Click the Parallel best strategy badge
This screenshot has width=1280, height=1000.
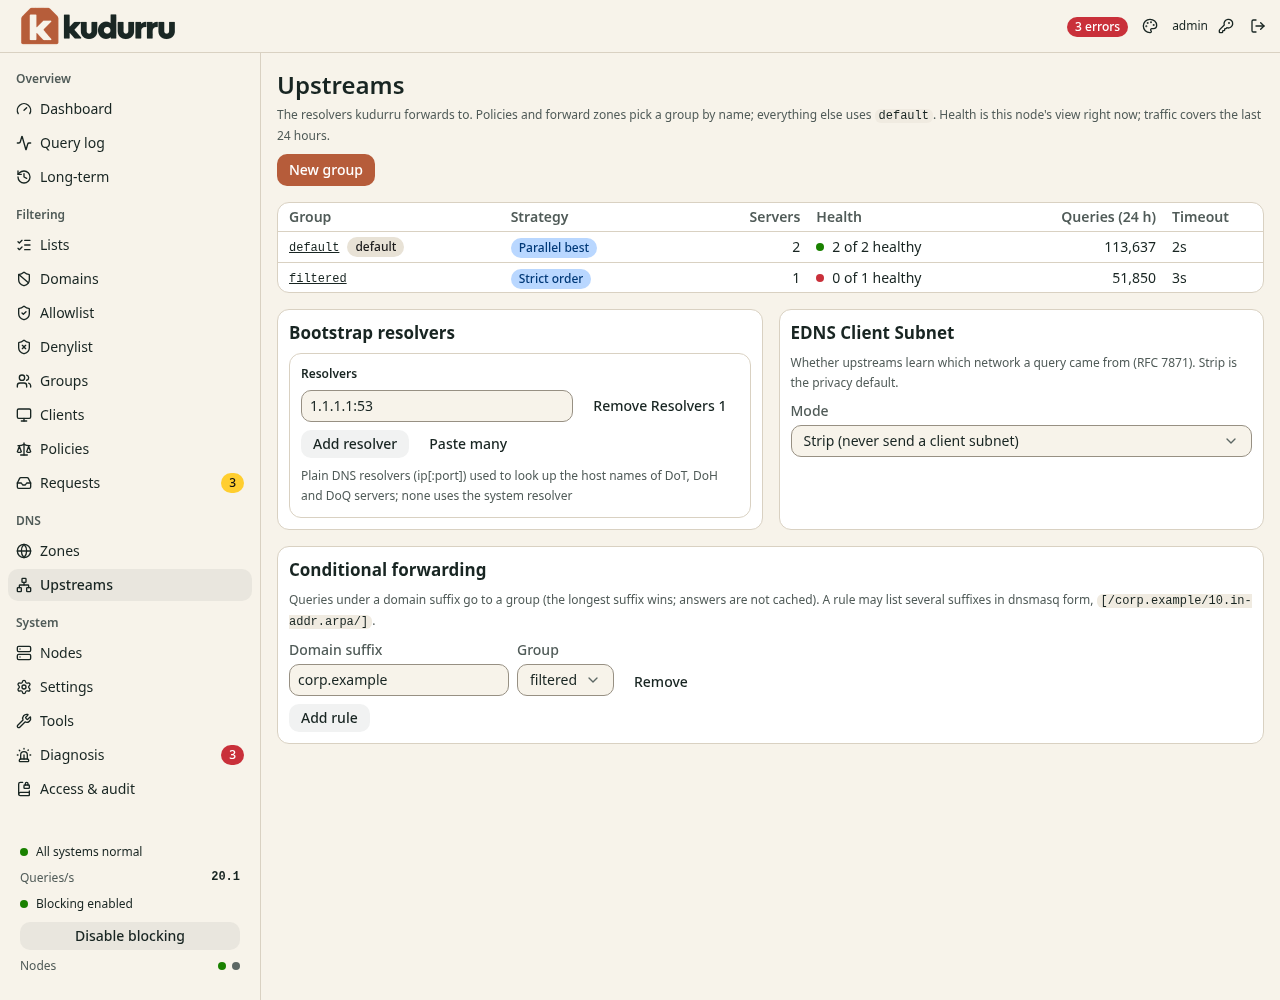tap(554, 248)
